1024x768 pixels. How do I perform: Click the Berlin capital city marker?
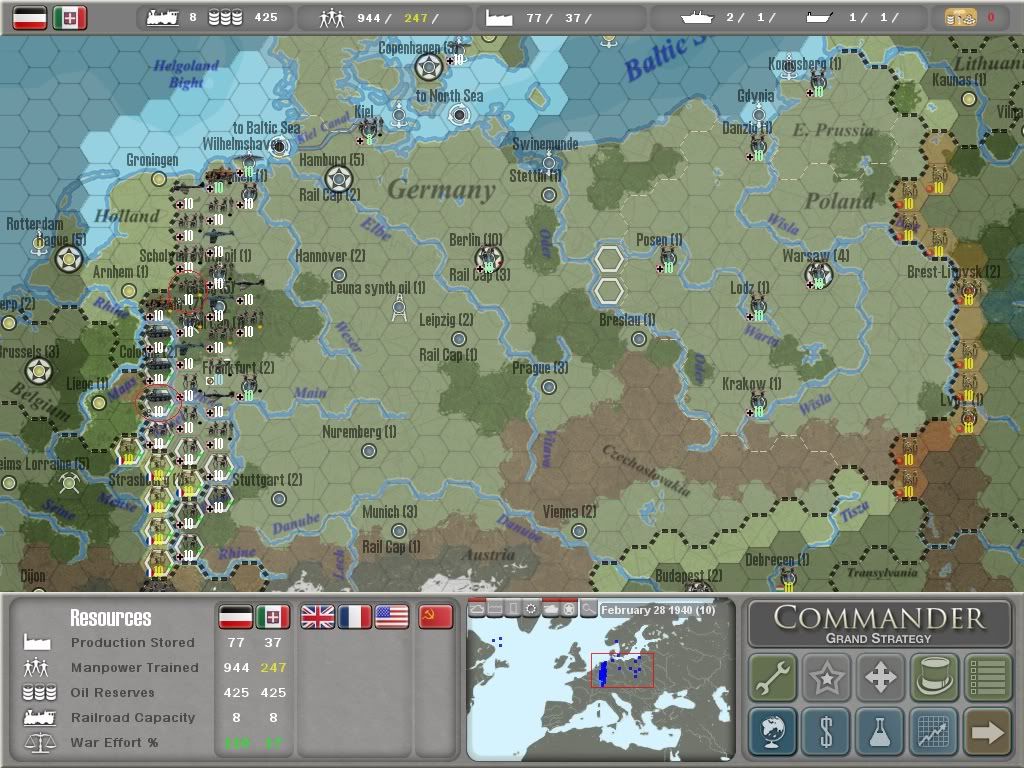tap(488, 260)
